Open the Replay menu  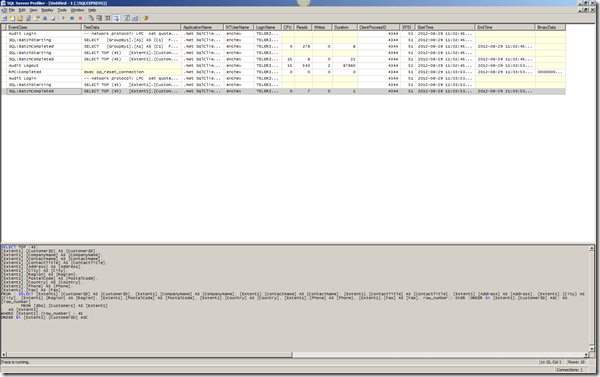(x=47, y=10)
